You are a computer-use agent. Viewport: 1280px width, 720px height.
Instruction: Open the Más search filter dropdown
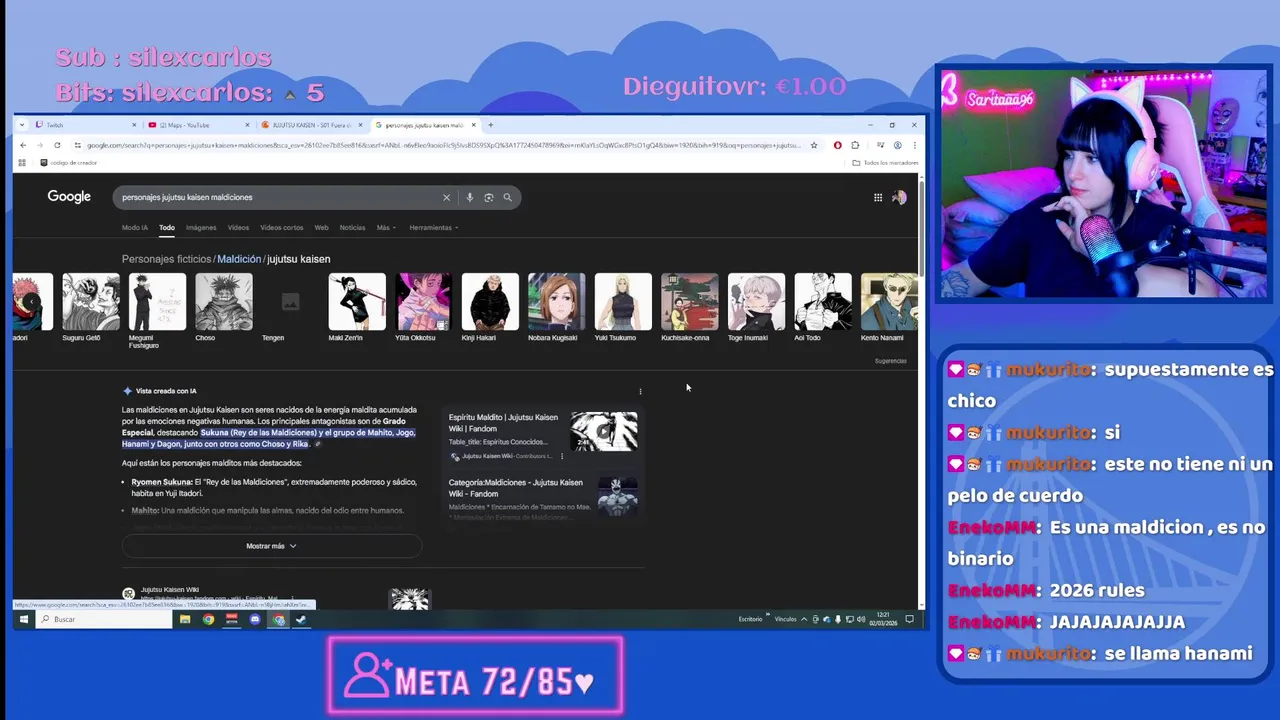[x=386, y=228]
